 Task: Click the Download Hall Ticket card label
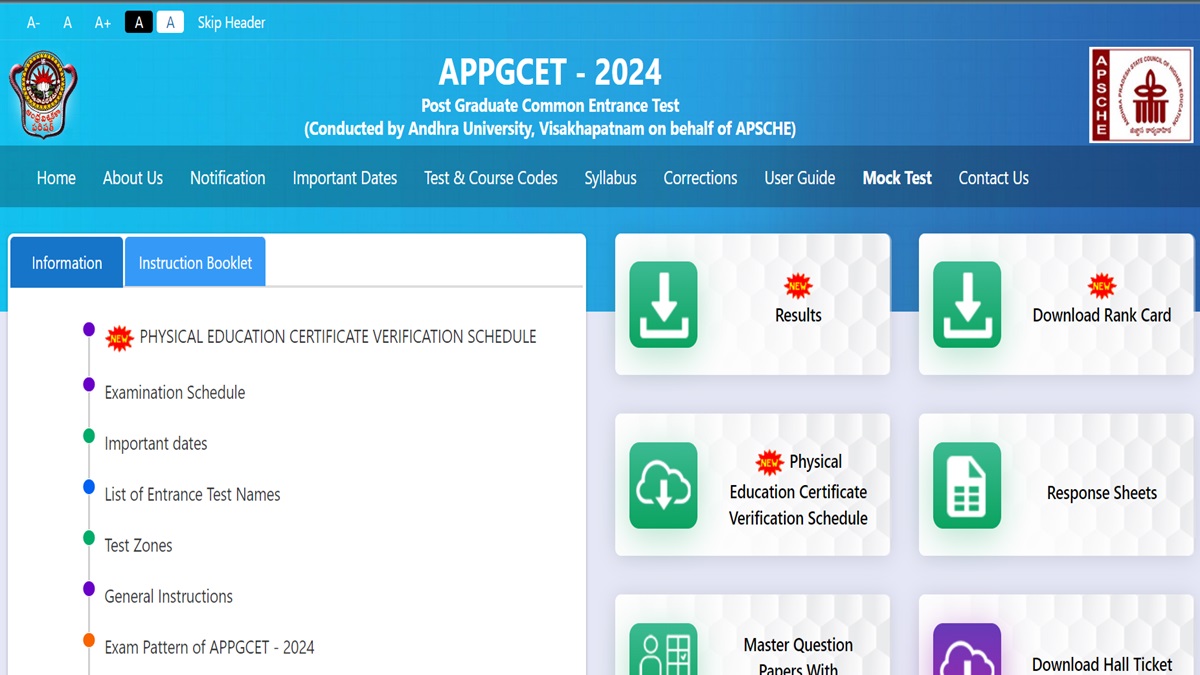[x=1102, y=665]
